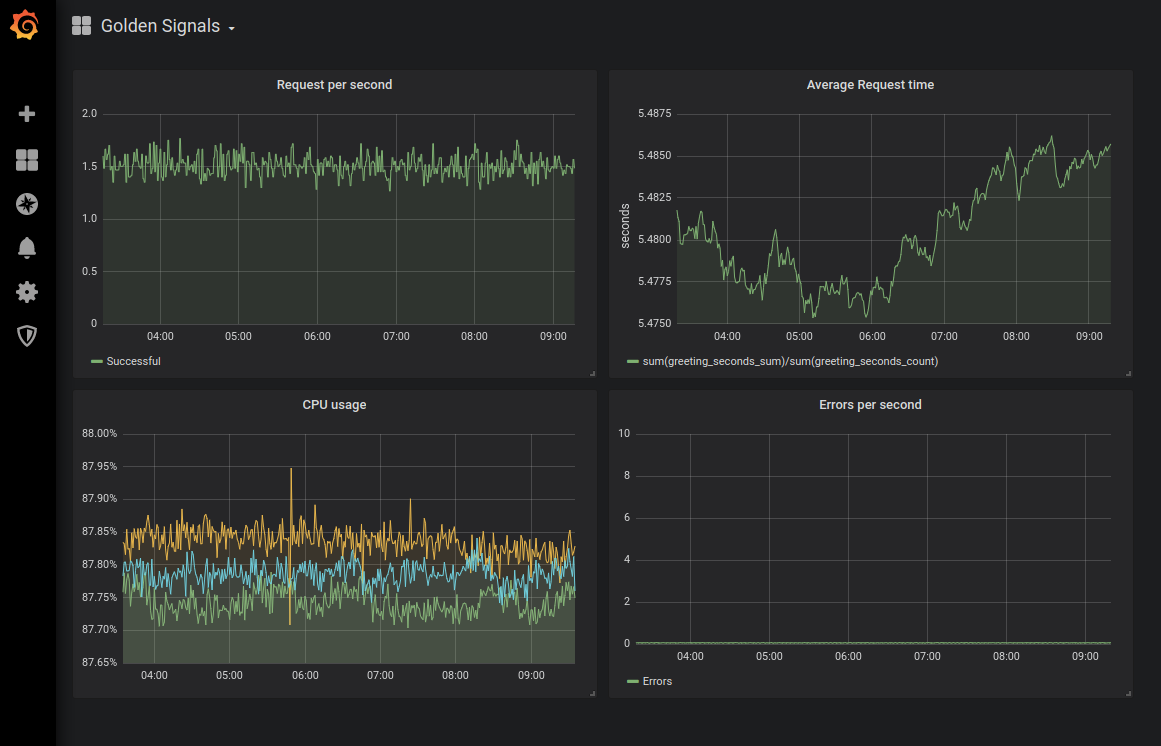Click resize handle of Average Request time panel

coord(1128,374)
